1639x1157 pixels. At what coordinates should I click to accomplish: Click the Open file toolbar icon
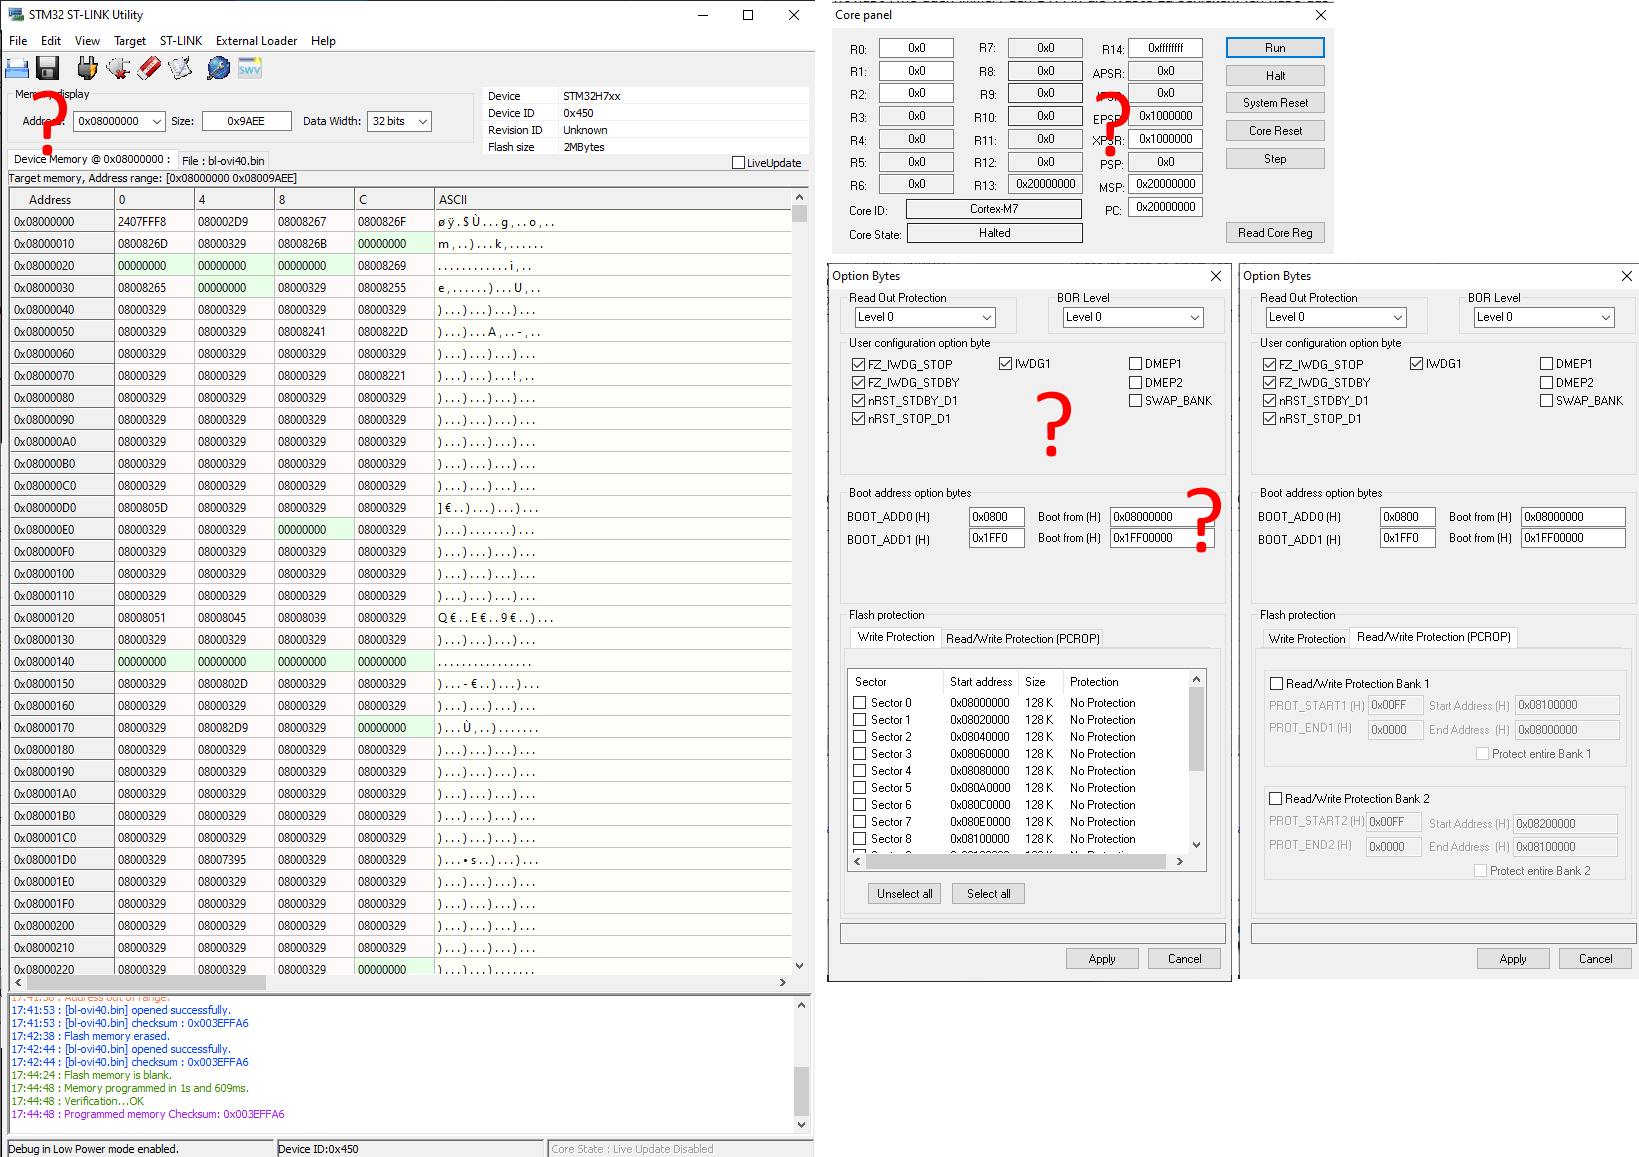tap(17, 68)
